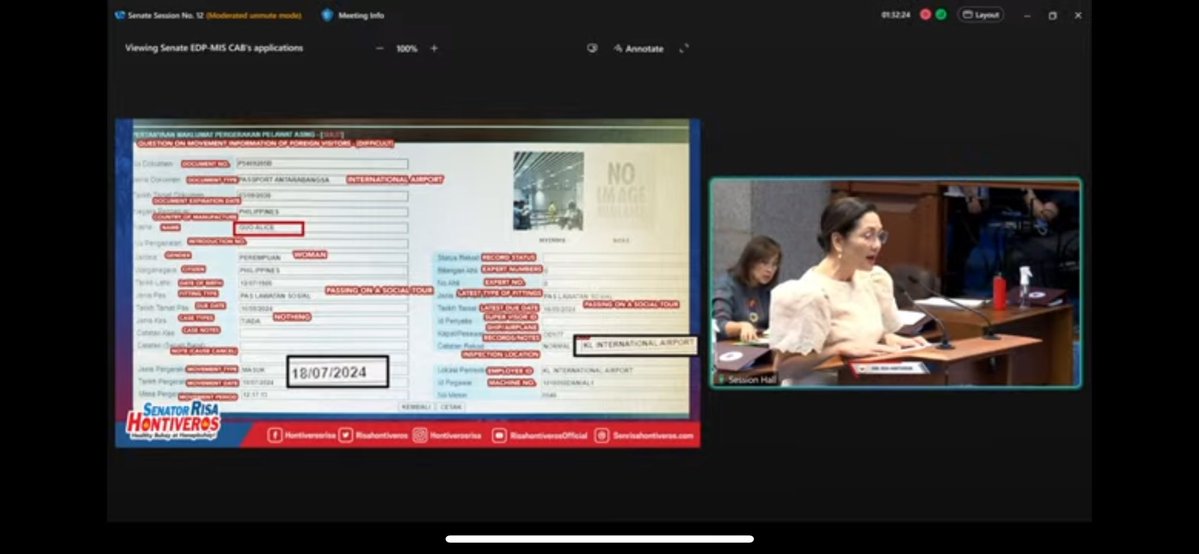This screenshot has width=1199, height=554.
Task: Click the GUO ALICE name field
Action: pyautogui.click(x=268, y=229)
